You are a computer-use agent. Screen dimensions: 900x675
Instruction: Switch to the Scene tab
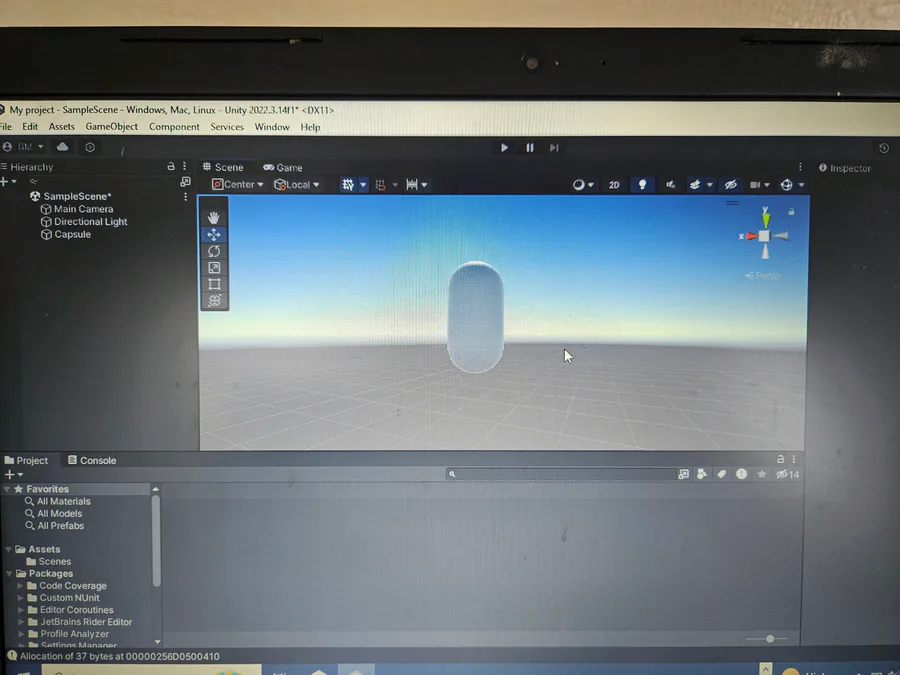(223, 167)
